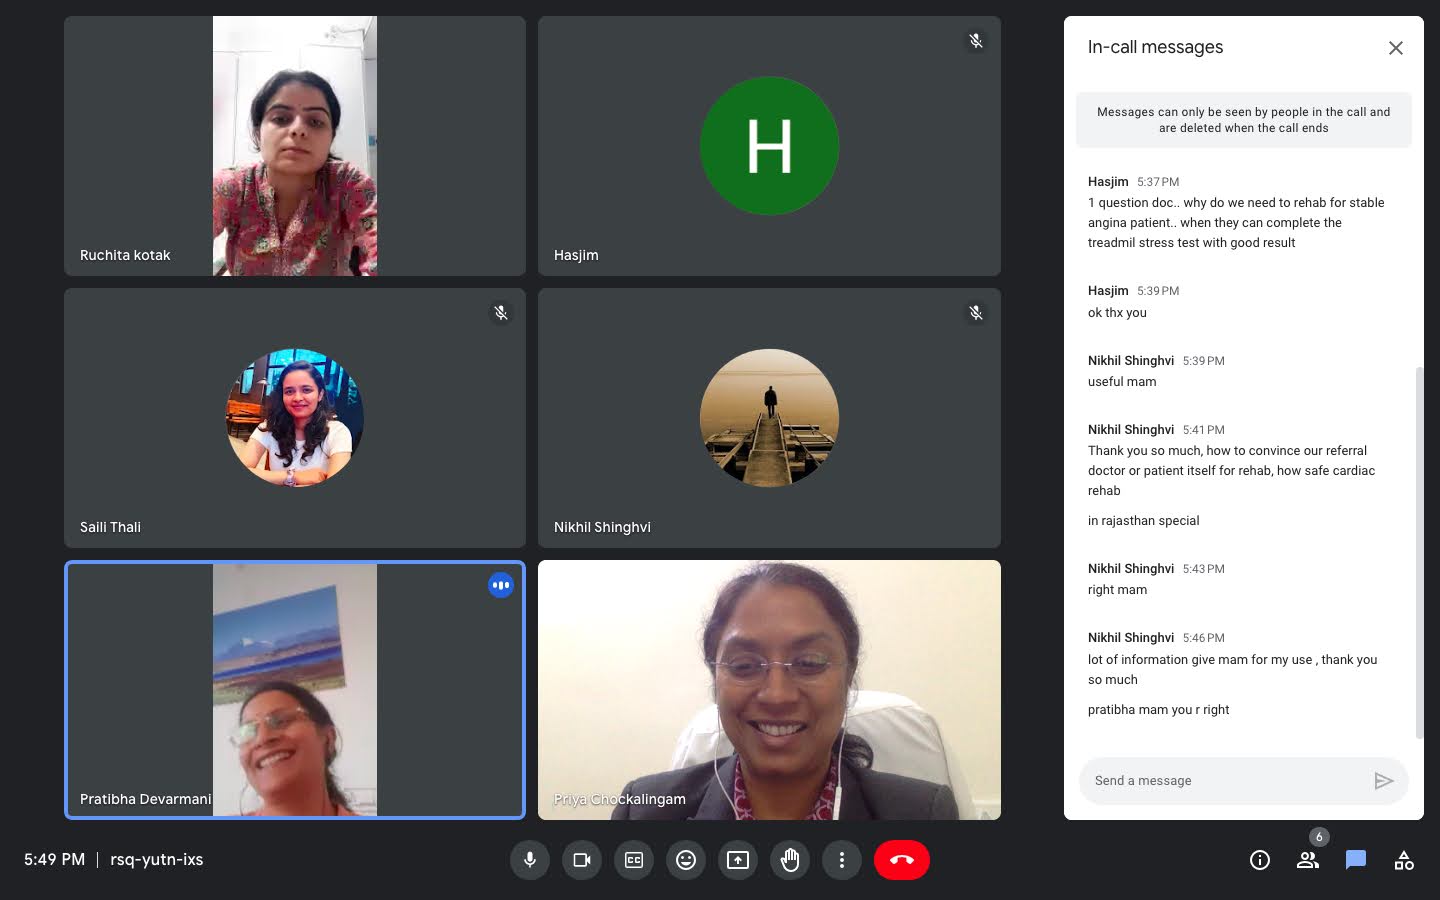Click the 5:49 PM clock text
Image resolution: width=1440 pixels, height=900 pixels.
54,860
